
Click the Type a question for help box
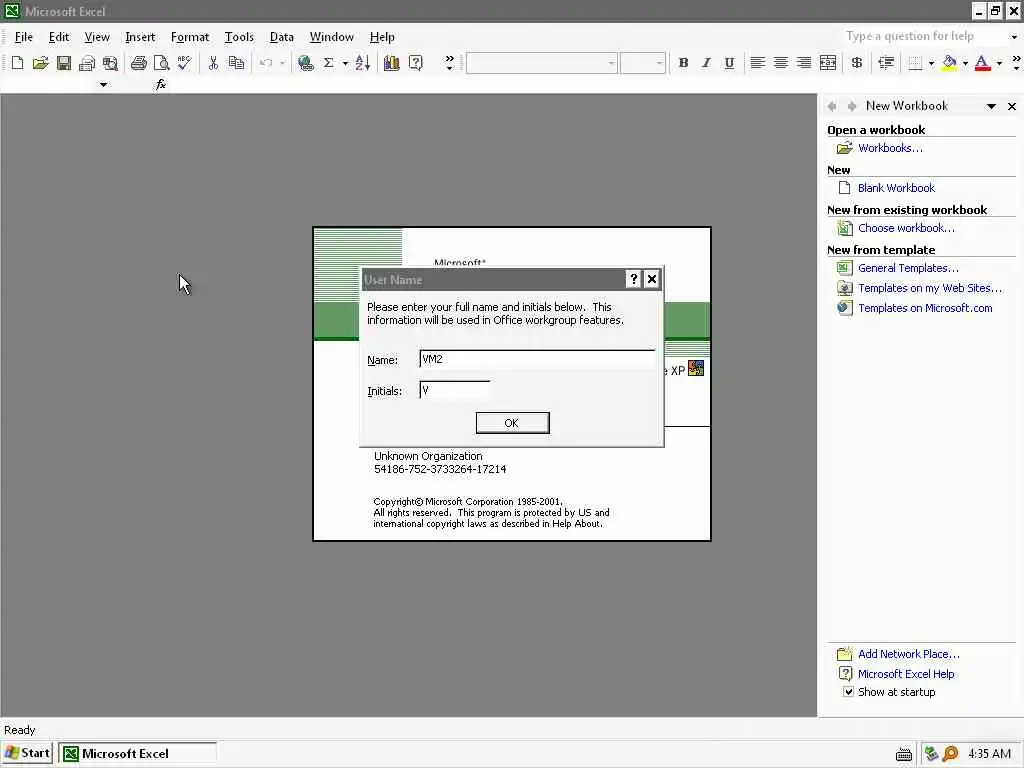926,37
